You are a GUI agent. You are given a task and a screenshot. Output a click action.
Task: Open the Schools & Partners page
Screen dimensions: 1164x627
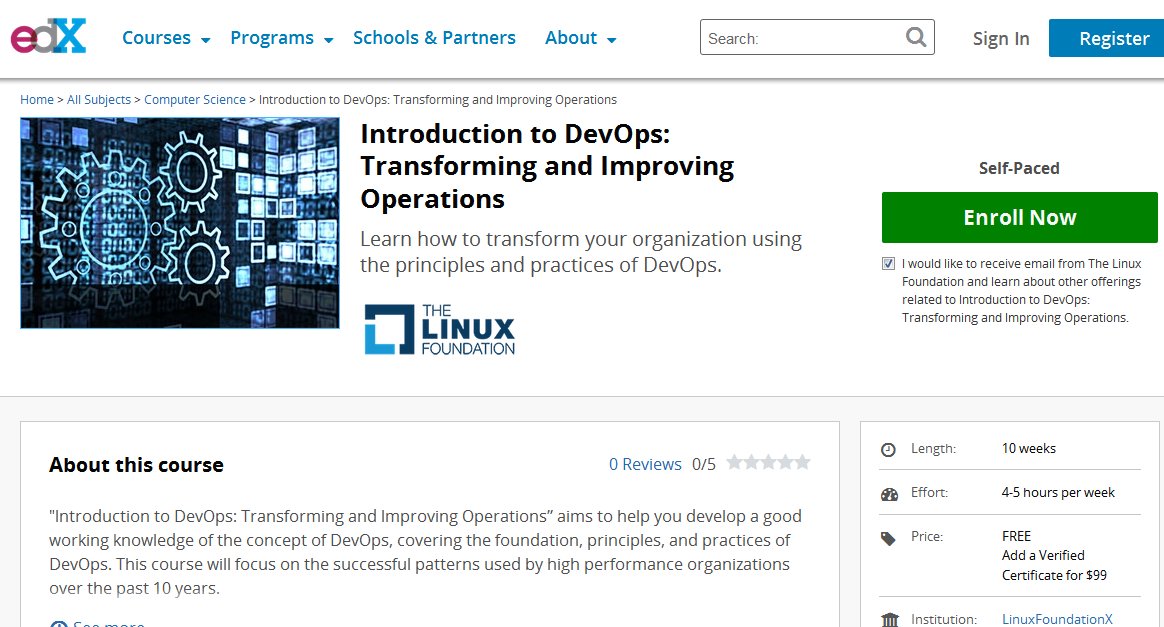point(434,38)
